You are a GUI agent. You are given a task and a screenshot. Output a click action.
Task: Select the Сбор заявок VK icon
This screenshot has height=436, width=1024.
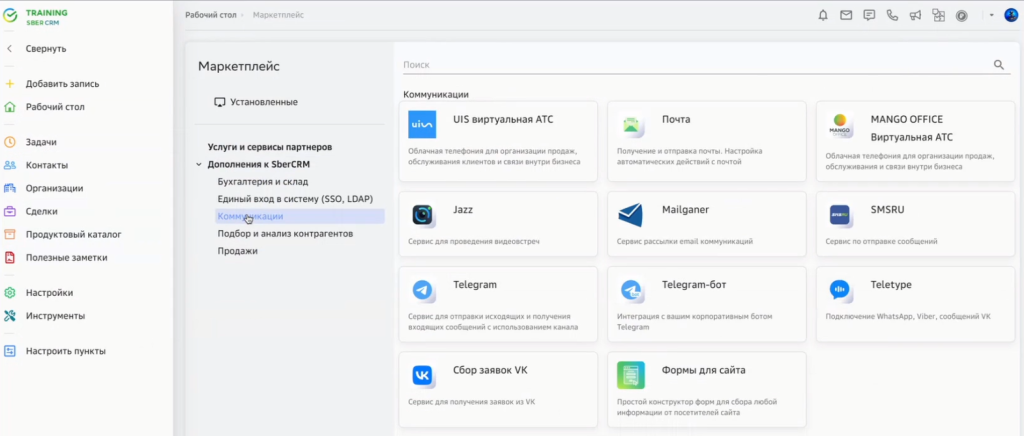(x=423, y=375)
